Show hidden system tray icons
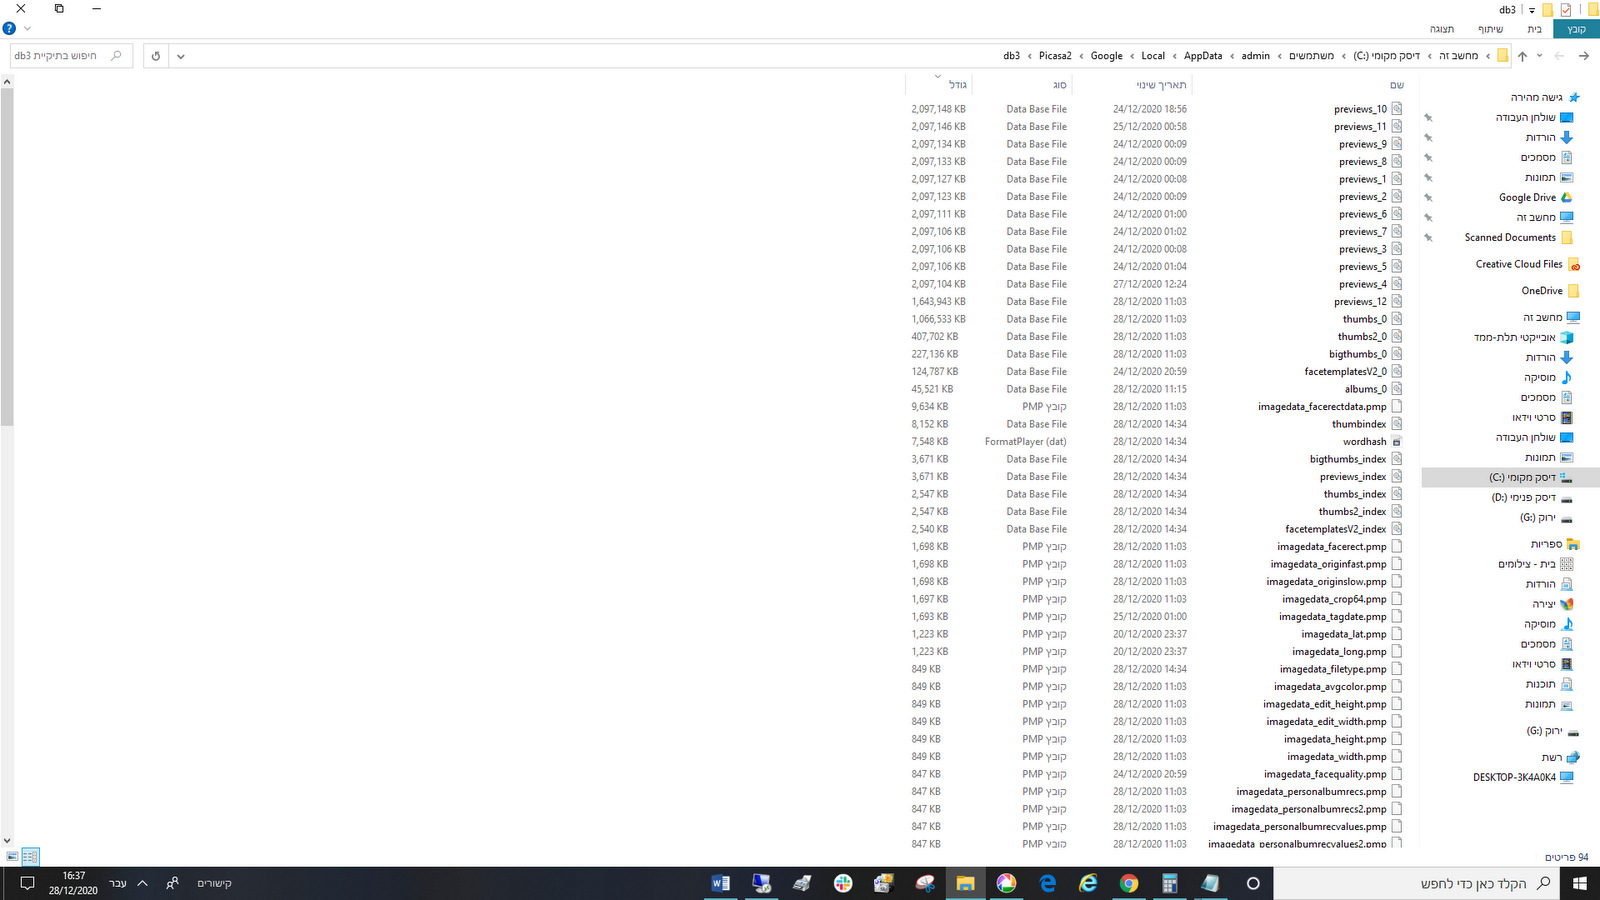 point(142,883)
